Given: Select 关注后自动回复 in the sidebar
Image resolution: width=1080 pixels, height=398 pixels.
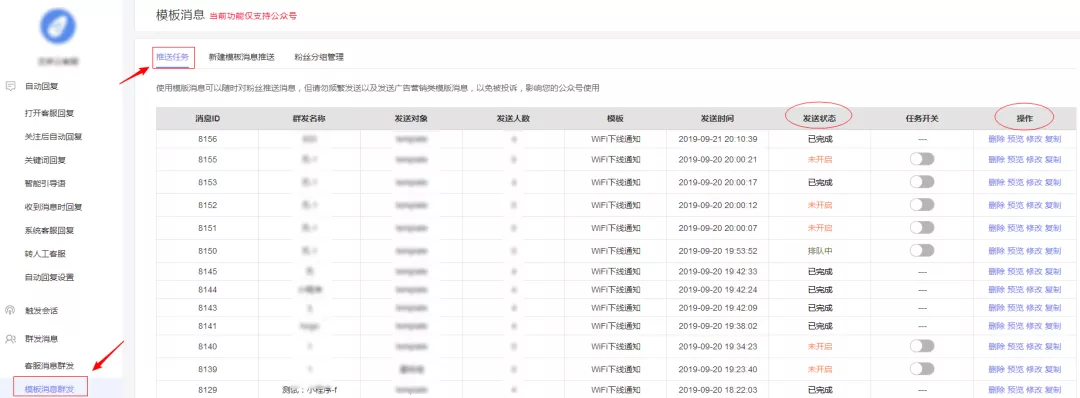Looking at the screenshot, I should [x=53, y=136].
